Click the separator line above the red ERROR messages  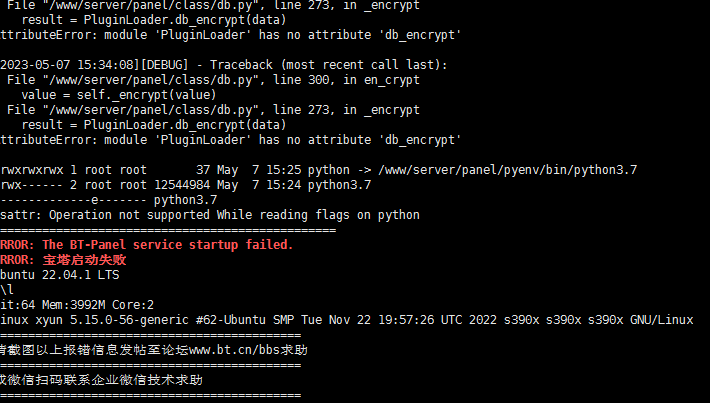(x=168, y=230)
